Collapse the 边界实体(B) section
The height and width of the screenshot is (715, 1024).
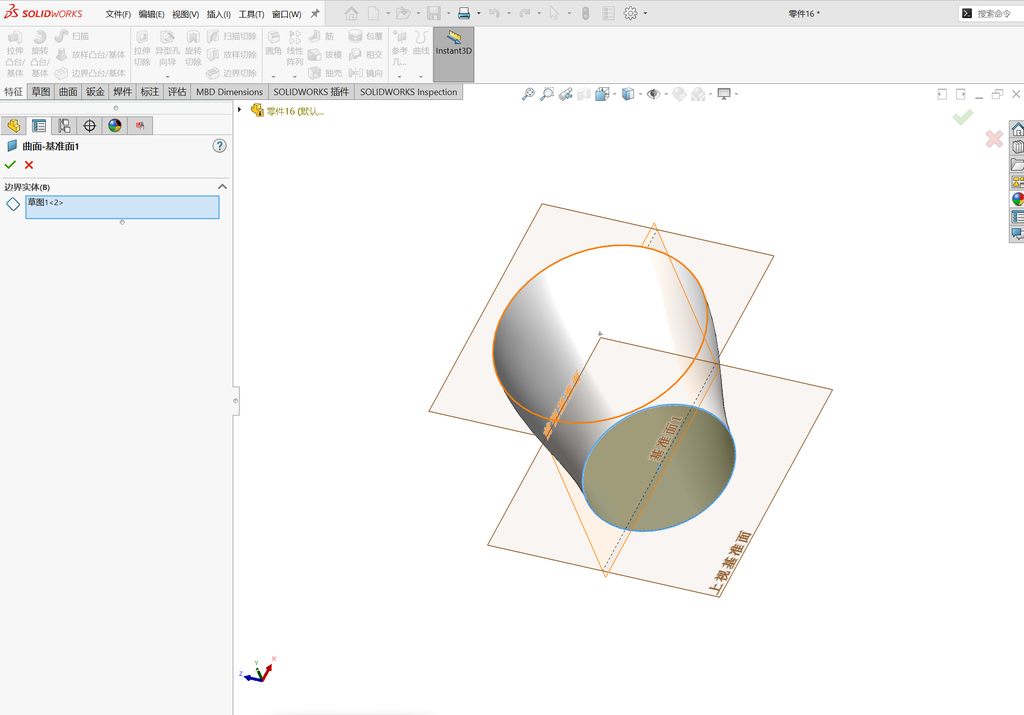point(222,187)
